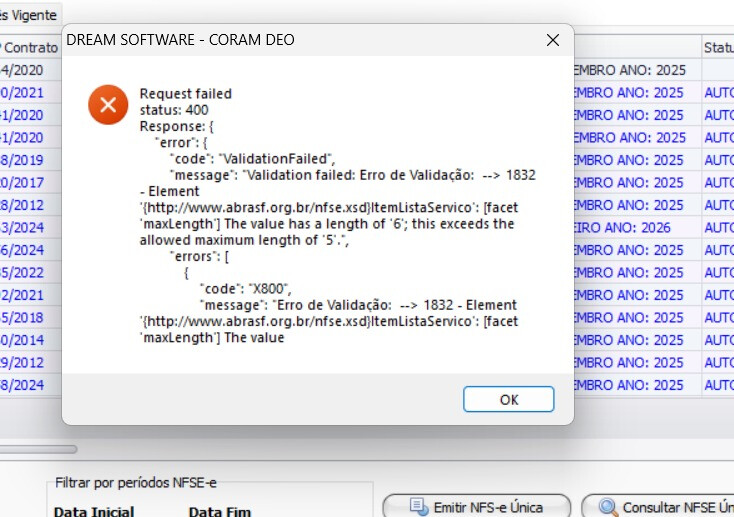The image size is (734, 517).
Task: Select the row with contract date 0/2014
Action: [22, 340]
